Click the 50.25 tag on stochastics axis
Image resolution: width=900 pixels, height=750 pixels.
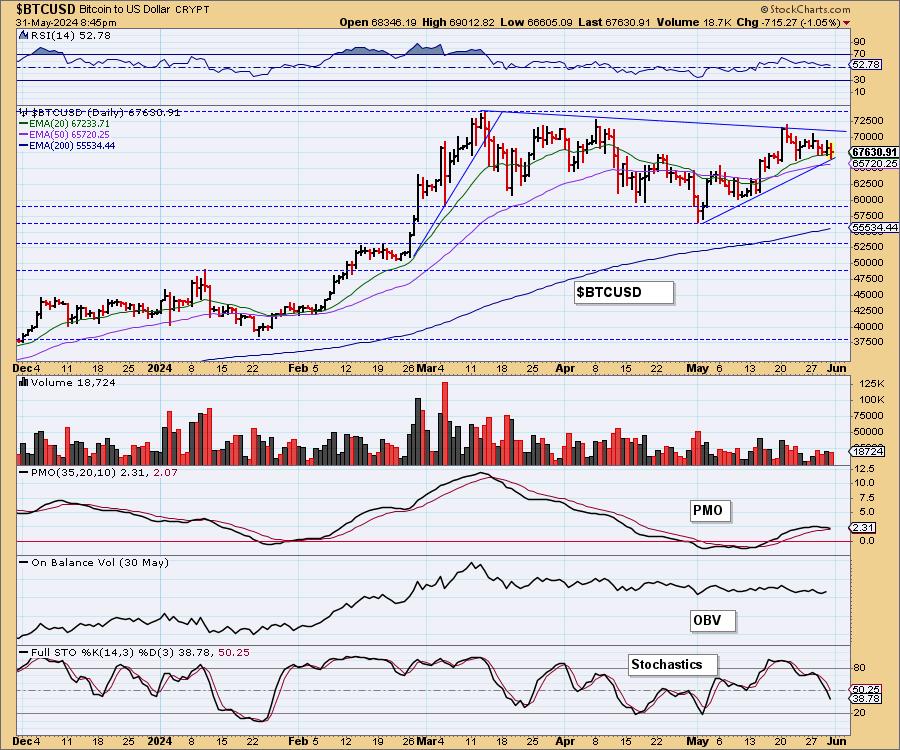(x=866, y=690)
